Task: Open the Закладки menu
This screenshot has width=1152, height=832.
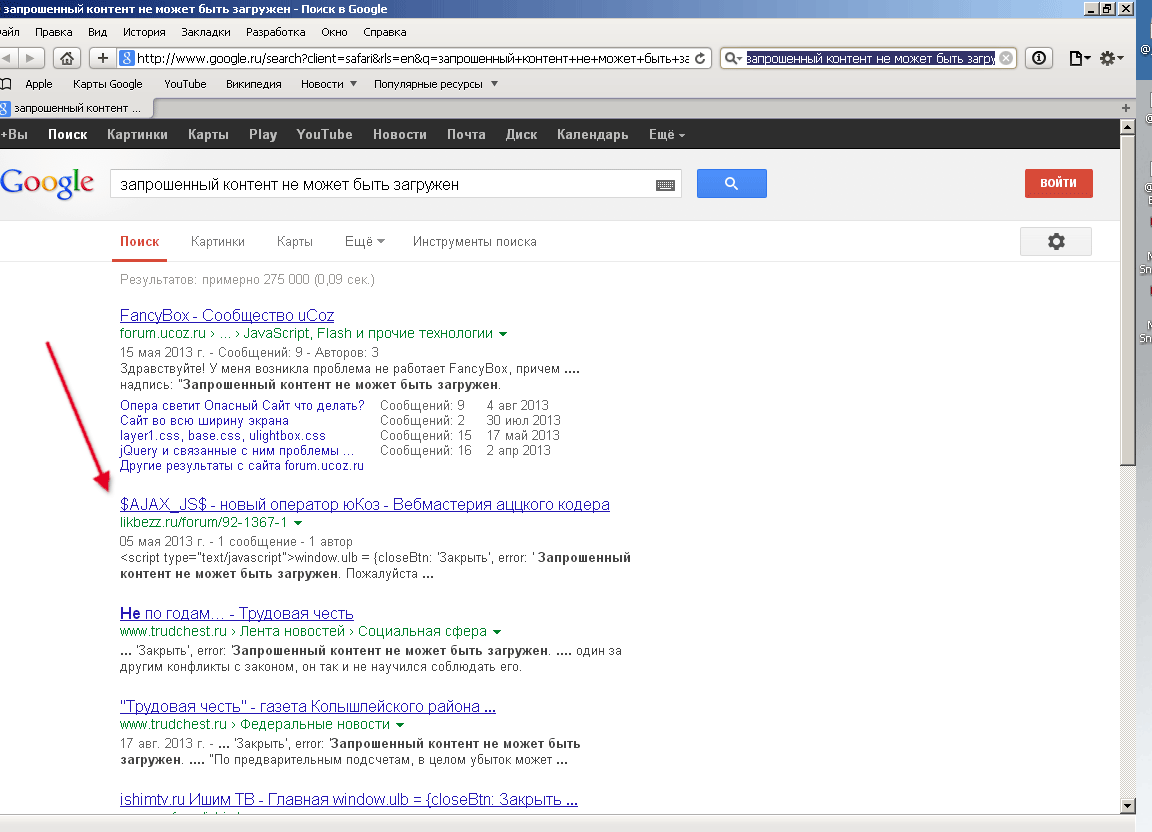Action: [x=206, y=32]
